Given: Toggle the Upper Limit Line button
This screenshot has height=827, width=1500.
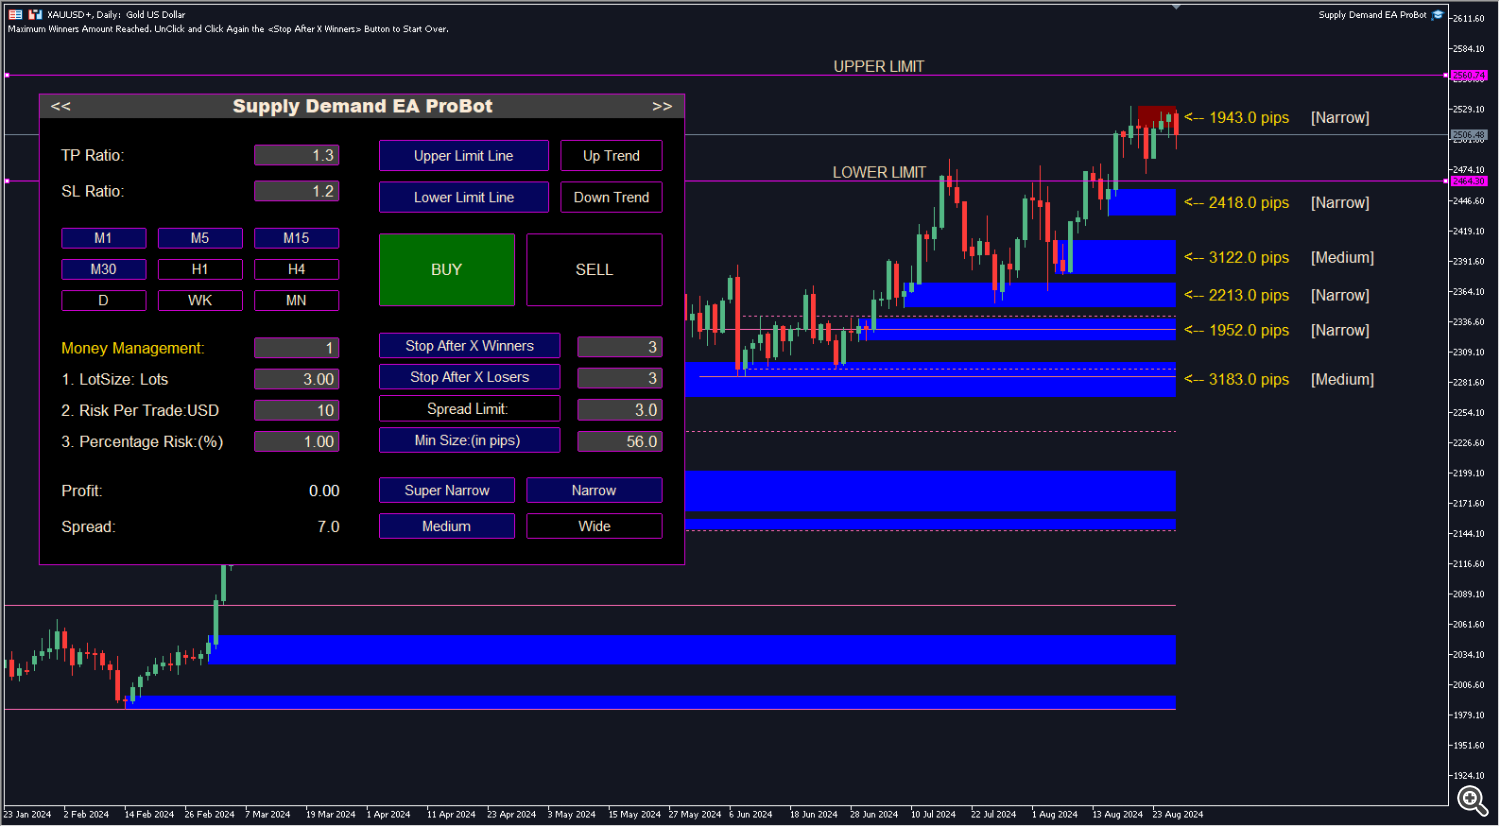Looking at the screenshot, I should click(464, 156).
